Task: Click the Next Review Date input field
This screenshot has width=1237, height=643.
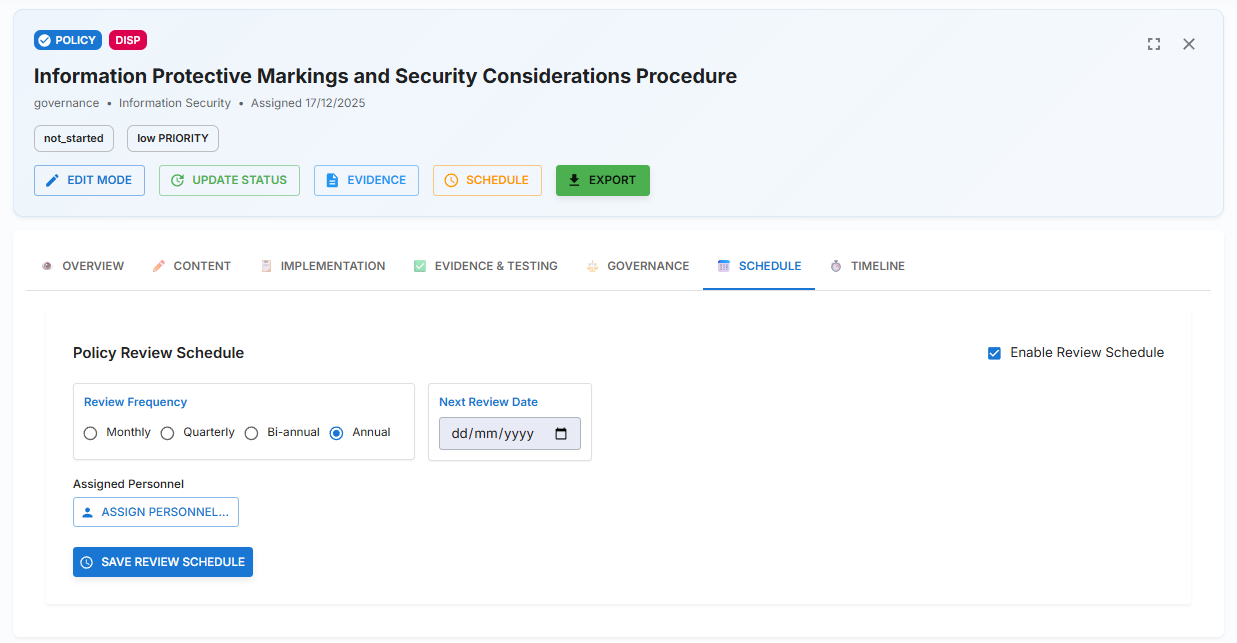Action: tap(495, 434)
